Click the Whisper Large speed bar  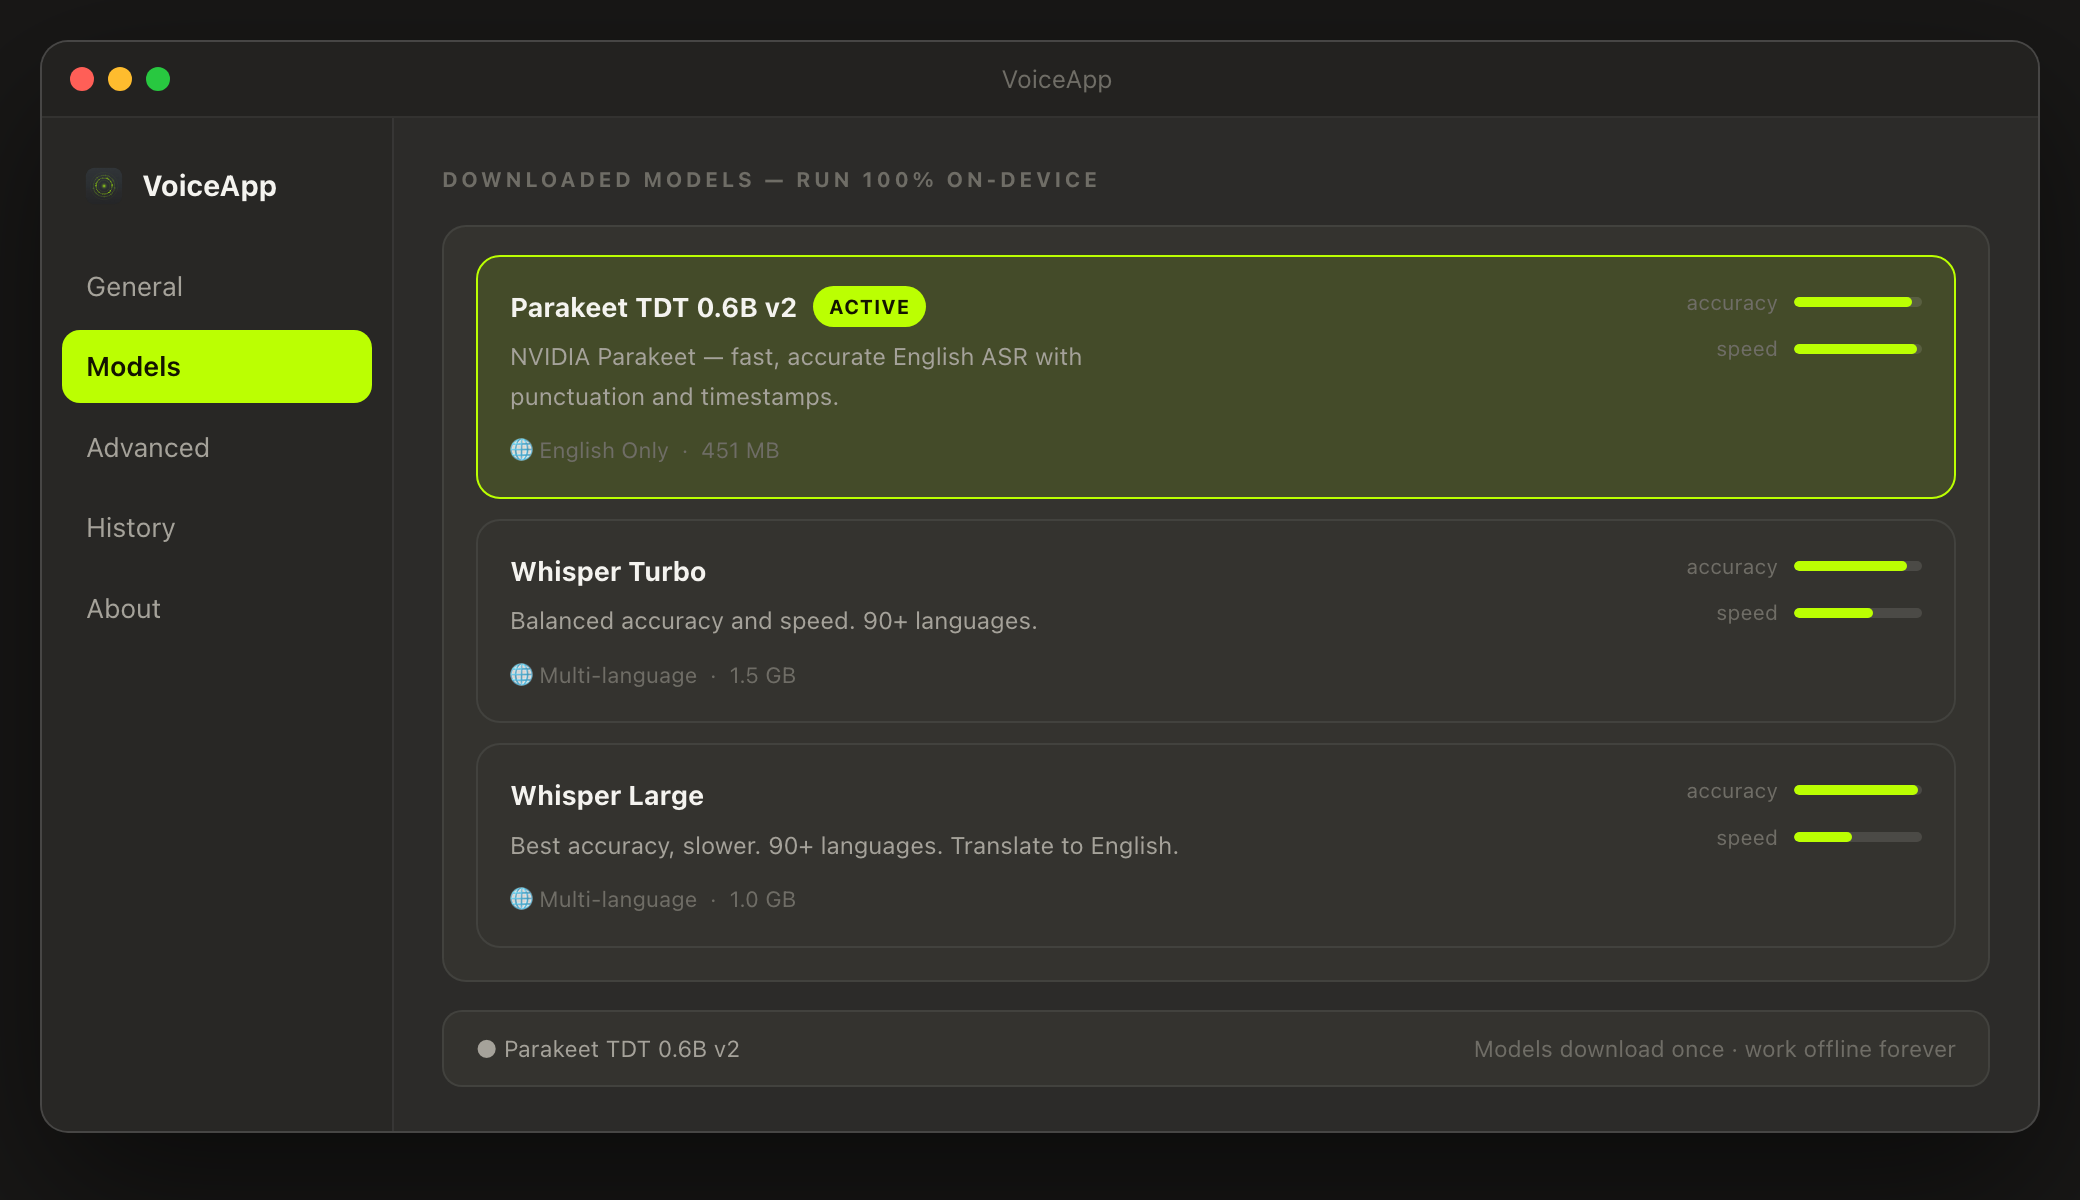point(1858,837)
